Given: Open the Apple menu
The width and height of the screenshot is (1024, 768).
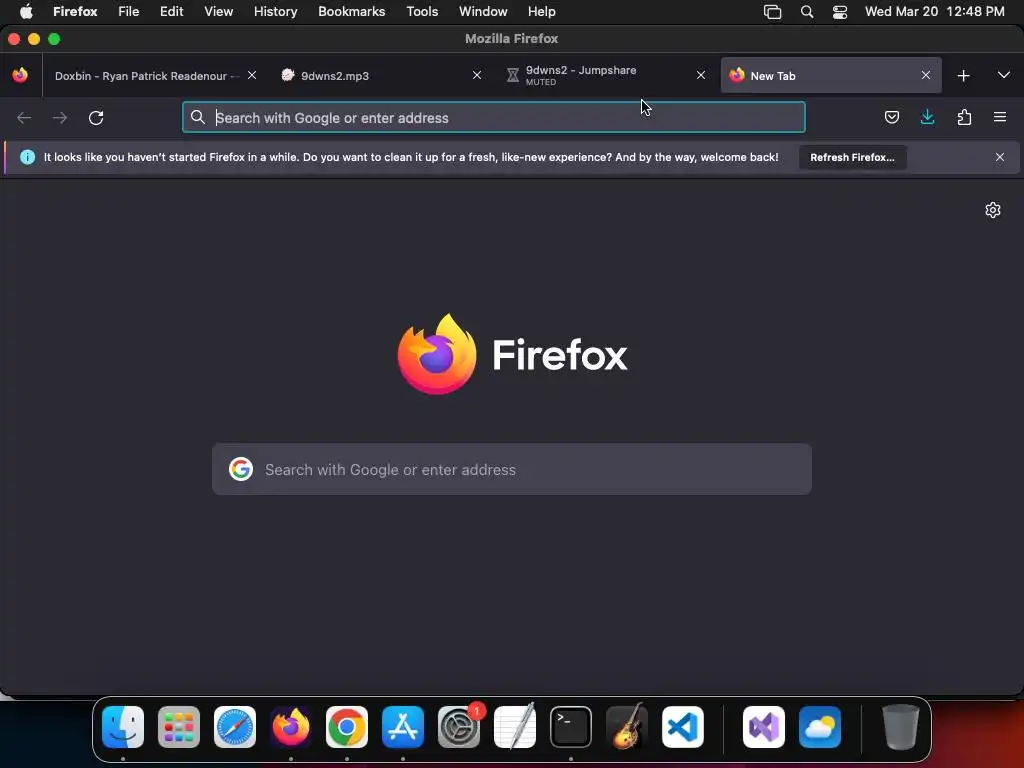Looking at the screenshot, I should pyautogui.click(x=26, y=11).
